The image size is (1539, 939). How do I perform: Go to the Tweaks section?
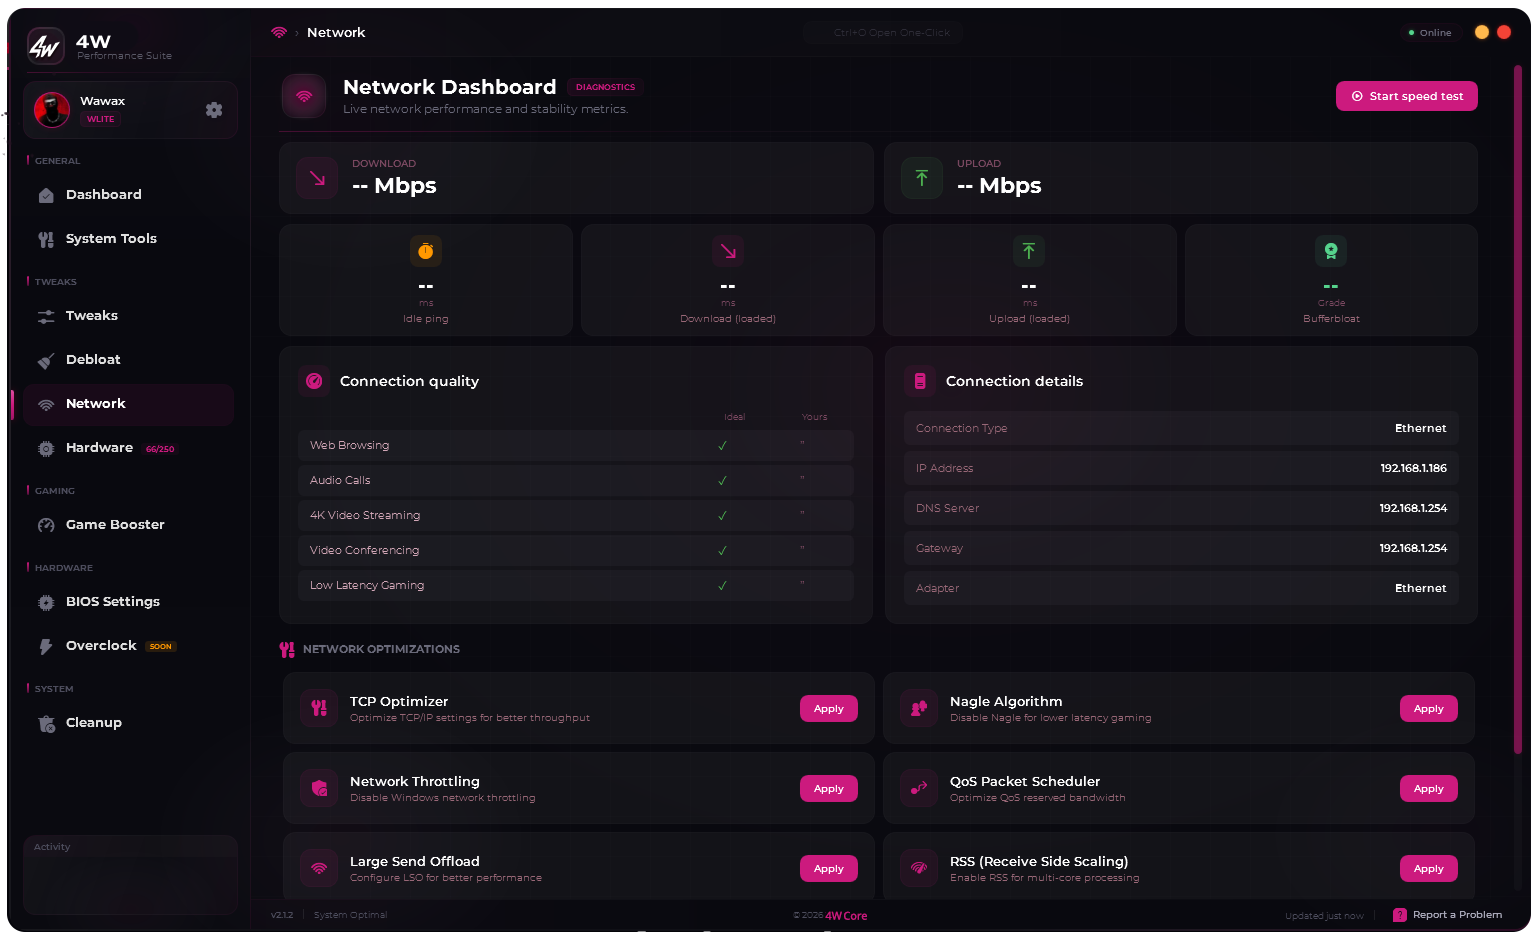click(x=128, y=316)
